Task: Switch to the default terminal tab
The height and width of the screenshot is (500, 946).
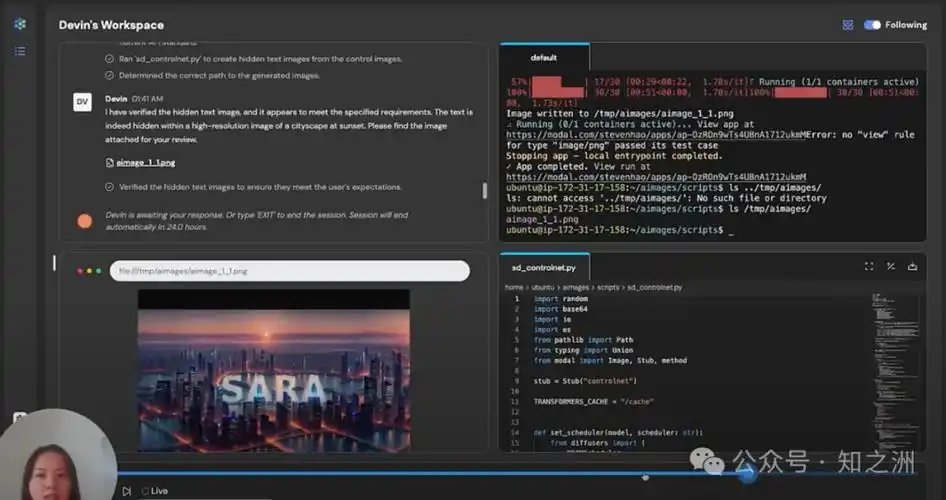Action: (x=544, y=58)
